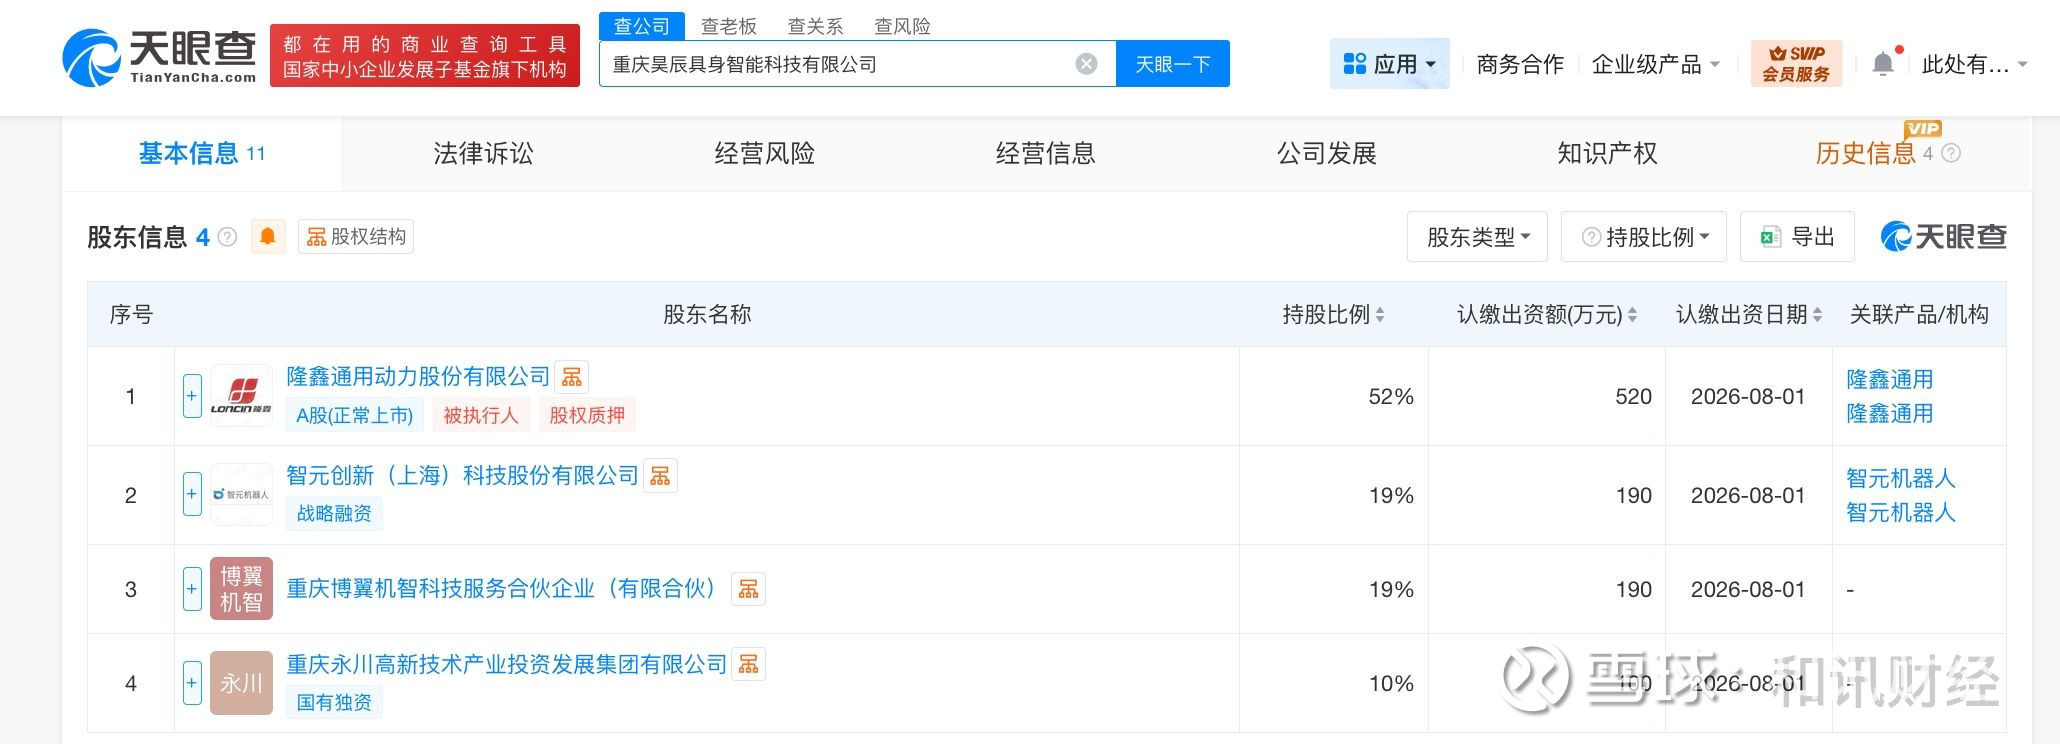Expand row 3 博翼机智 shareholder details

click(192, 589)
